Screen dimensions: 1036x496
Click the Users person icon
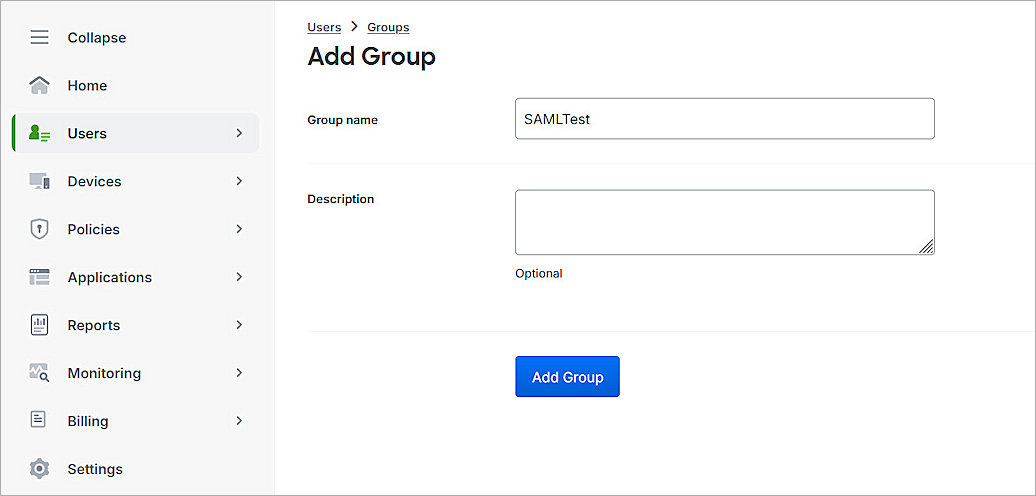39,133
